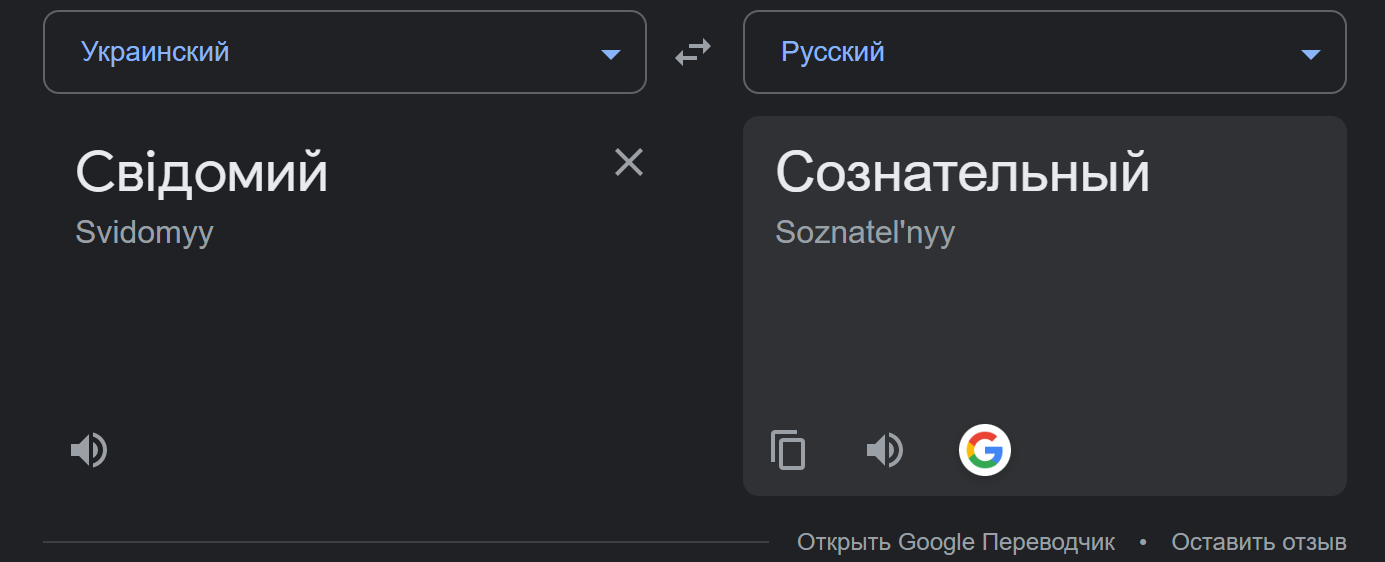Place cursor in the source word Свідомий
The width and height of the screenshot is (1385, 562).
pos(201,173)
